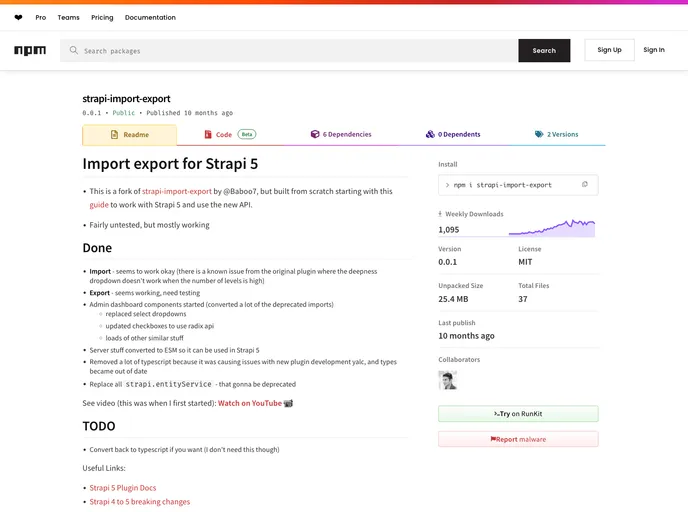Click the weekly downloads sparkline chart
Image resolution: width=688 pixels, height=512 pixels.
552,228
